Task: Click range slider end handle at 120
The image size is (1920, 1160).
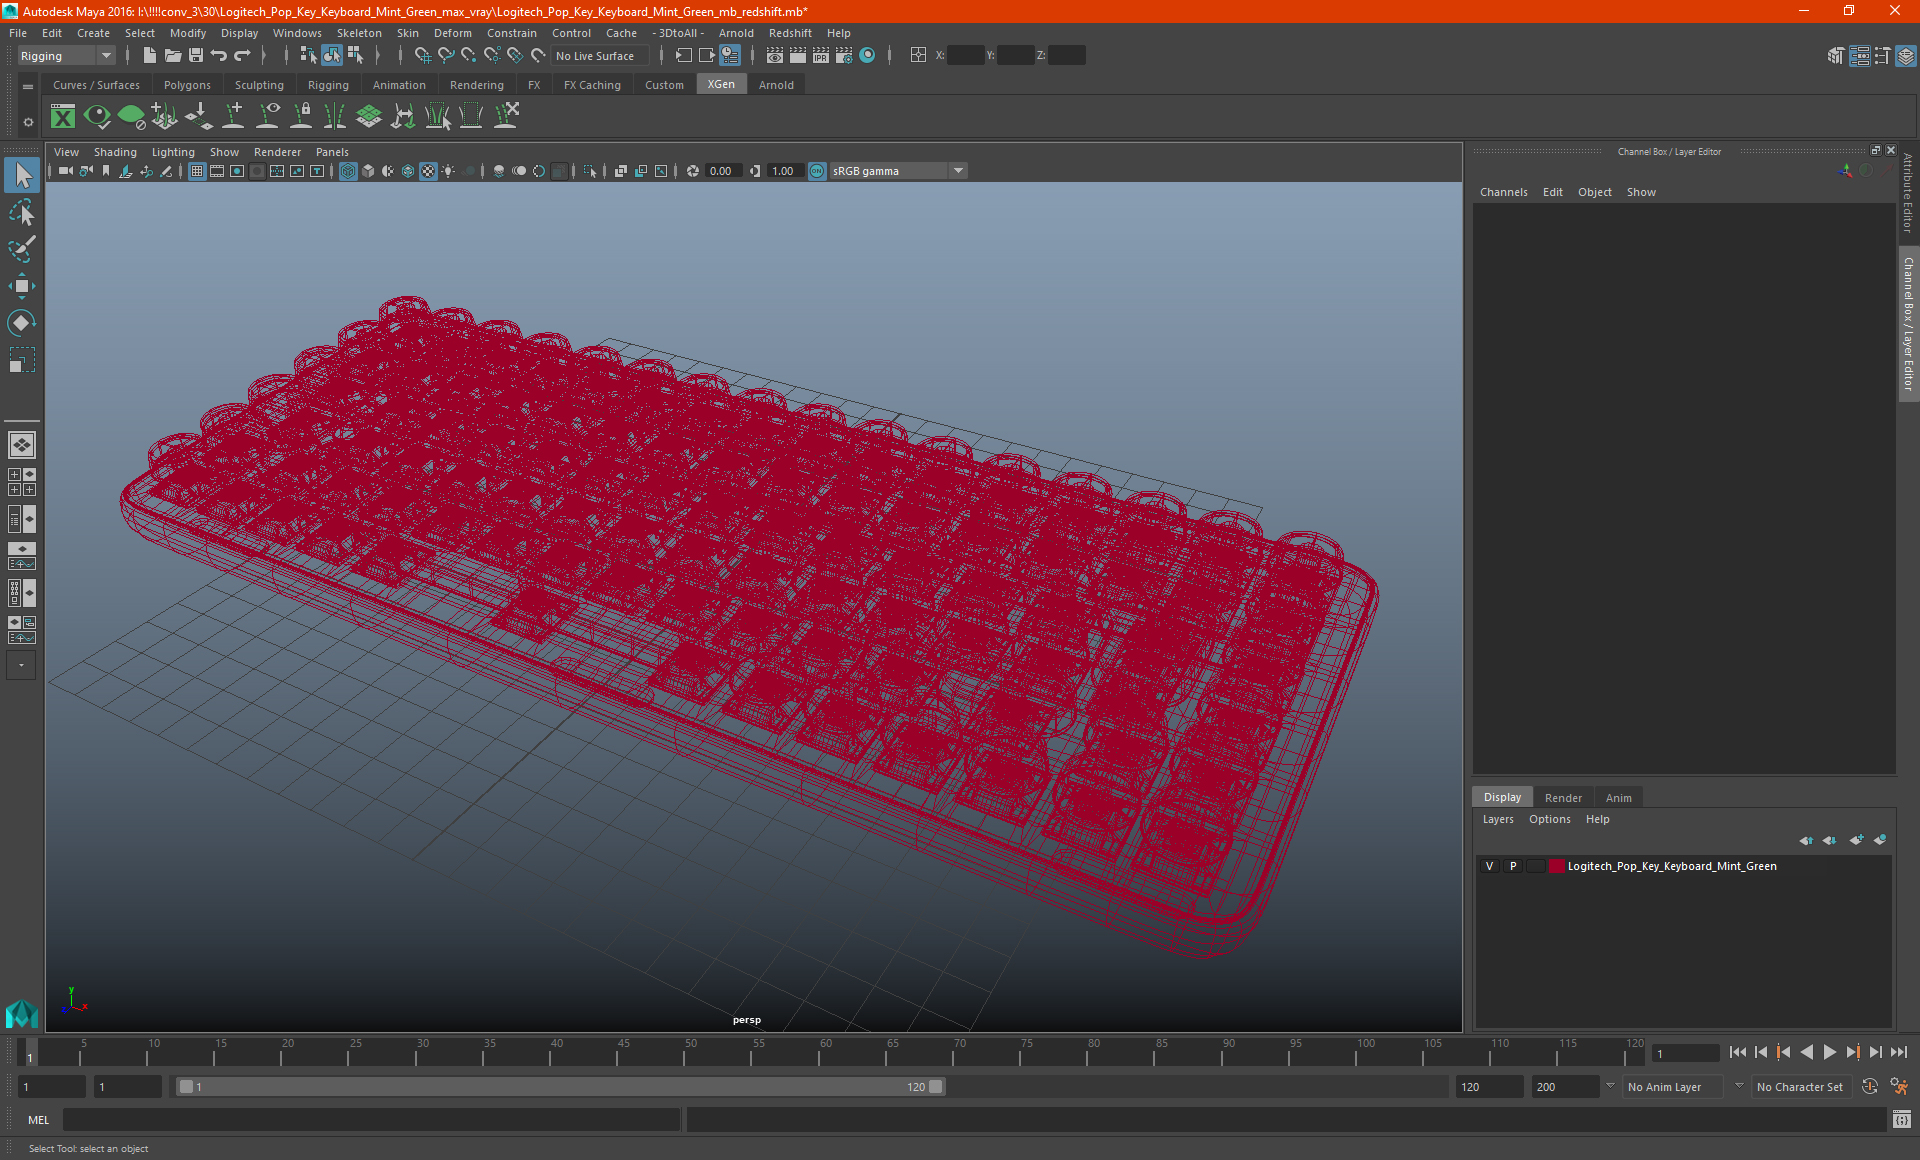Action: (936, 1087)
